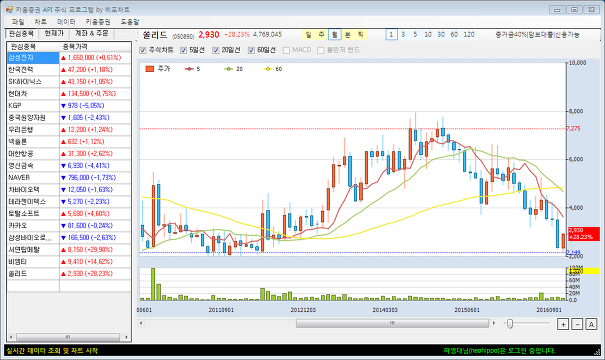This screenshot has width=605, height=360.
Task: Select the 영신금속 watchlist row
Action: coord(69,166)
